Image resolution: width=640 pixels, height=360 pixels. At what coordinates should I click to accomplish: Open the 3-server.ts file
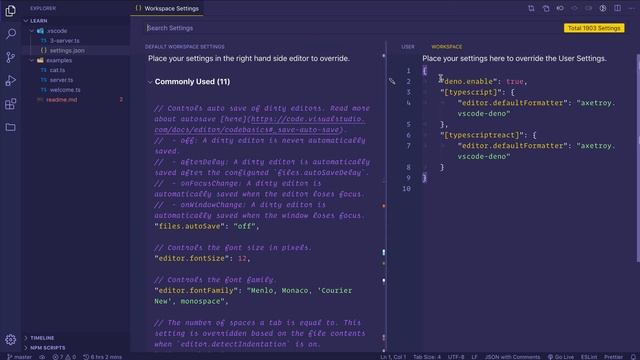(65, 41)
